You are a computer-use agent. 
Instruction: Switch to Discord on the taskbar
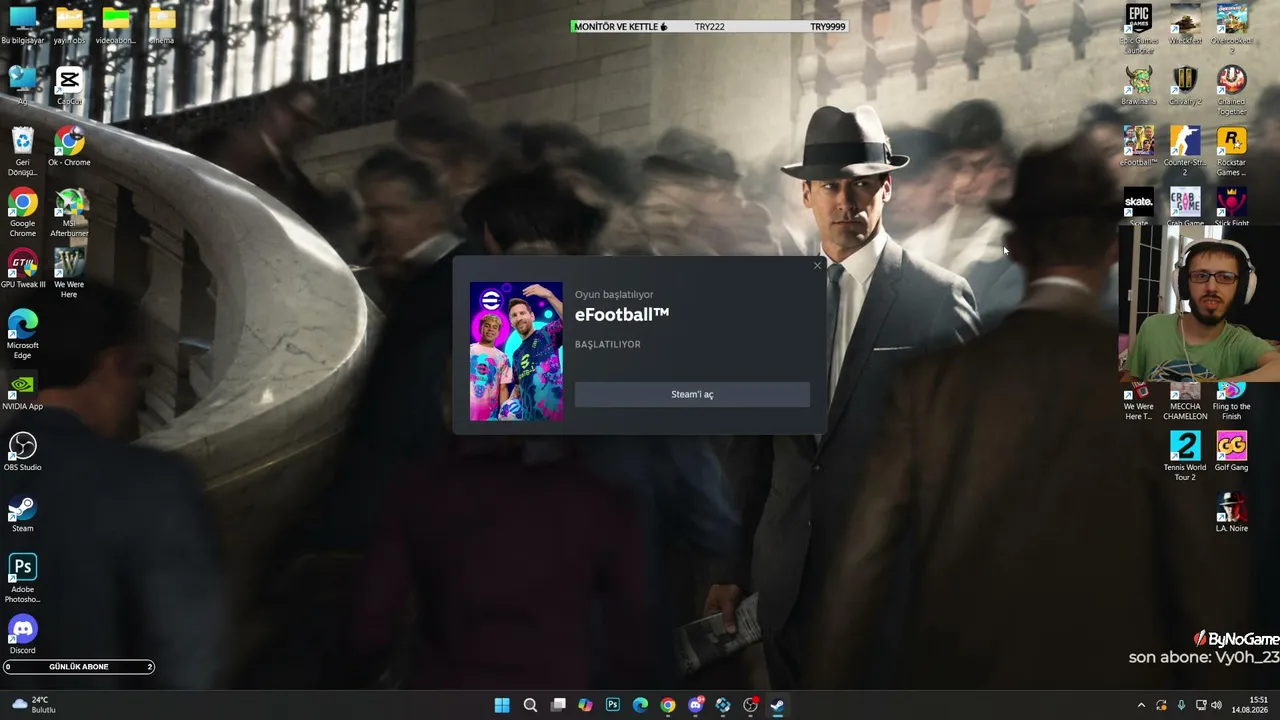pos(696,705)
